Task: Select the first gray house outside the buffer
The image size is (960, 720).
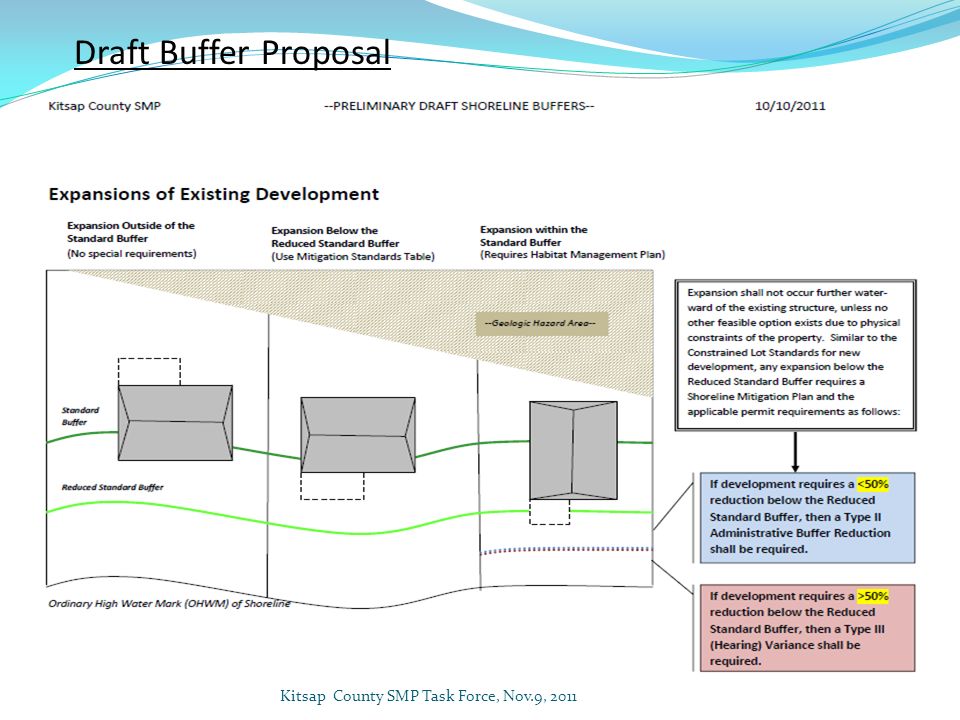Action: click(x=175, y=422)
